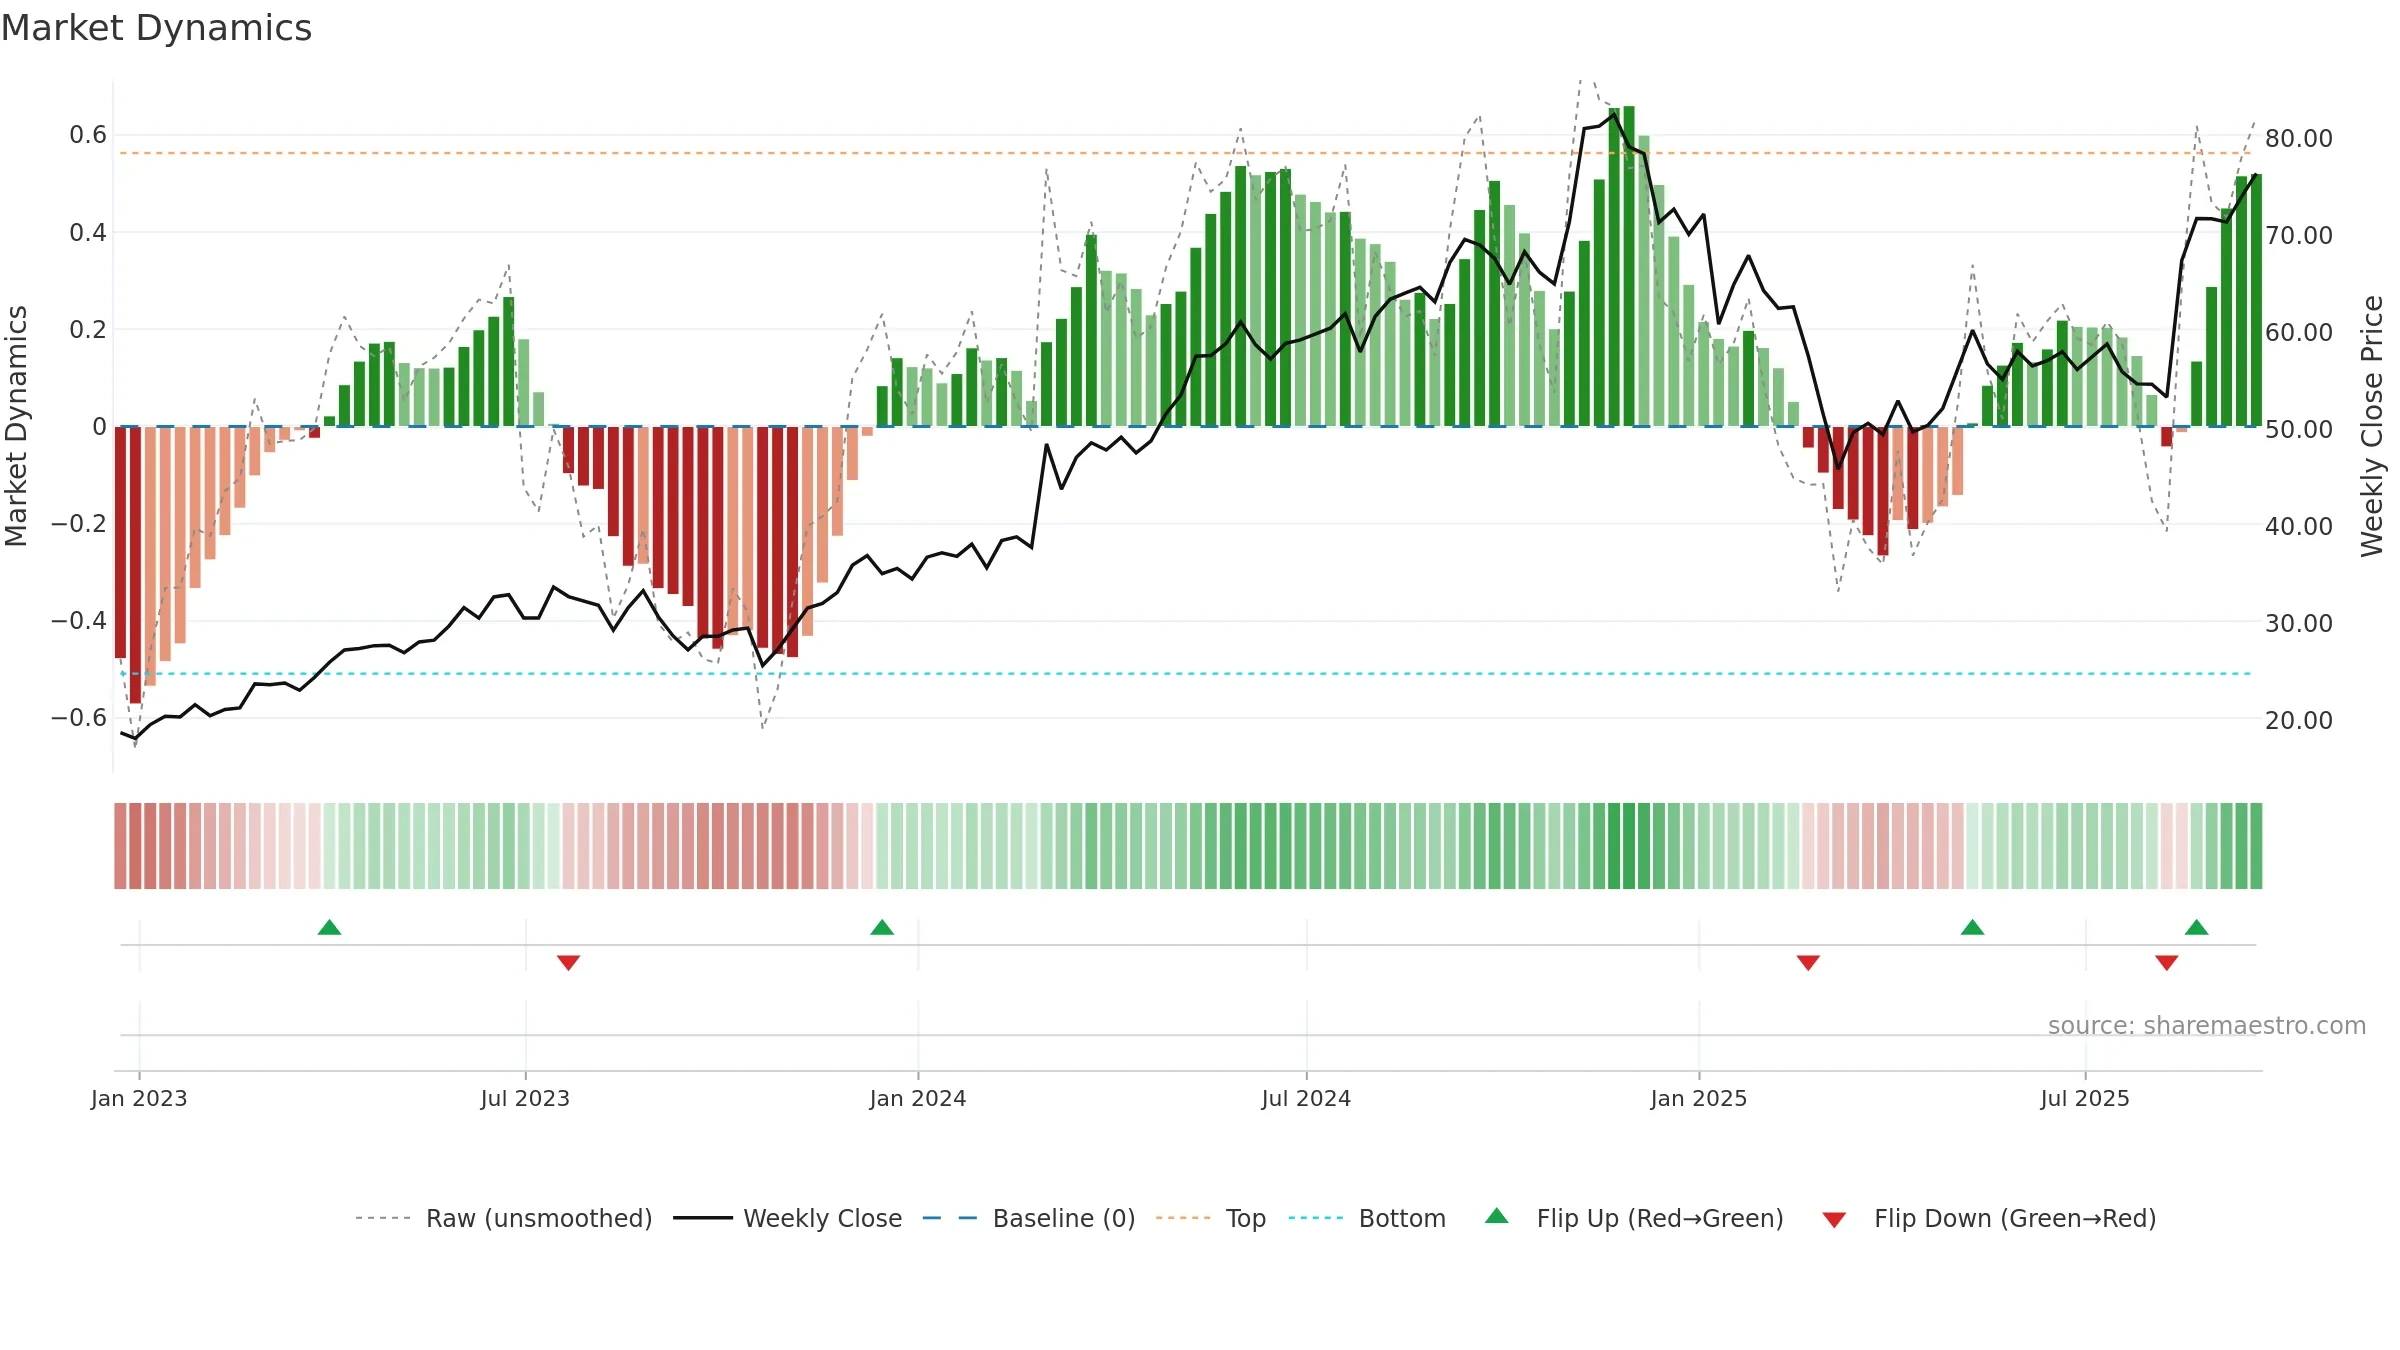Viewport: 2400px width, 1350px height.
Task: Click the final green bar at the chart's right edge
Action: tap(2256, 300)
